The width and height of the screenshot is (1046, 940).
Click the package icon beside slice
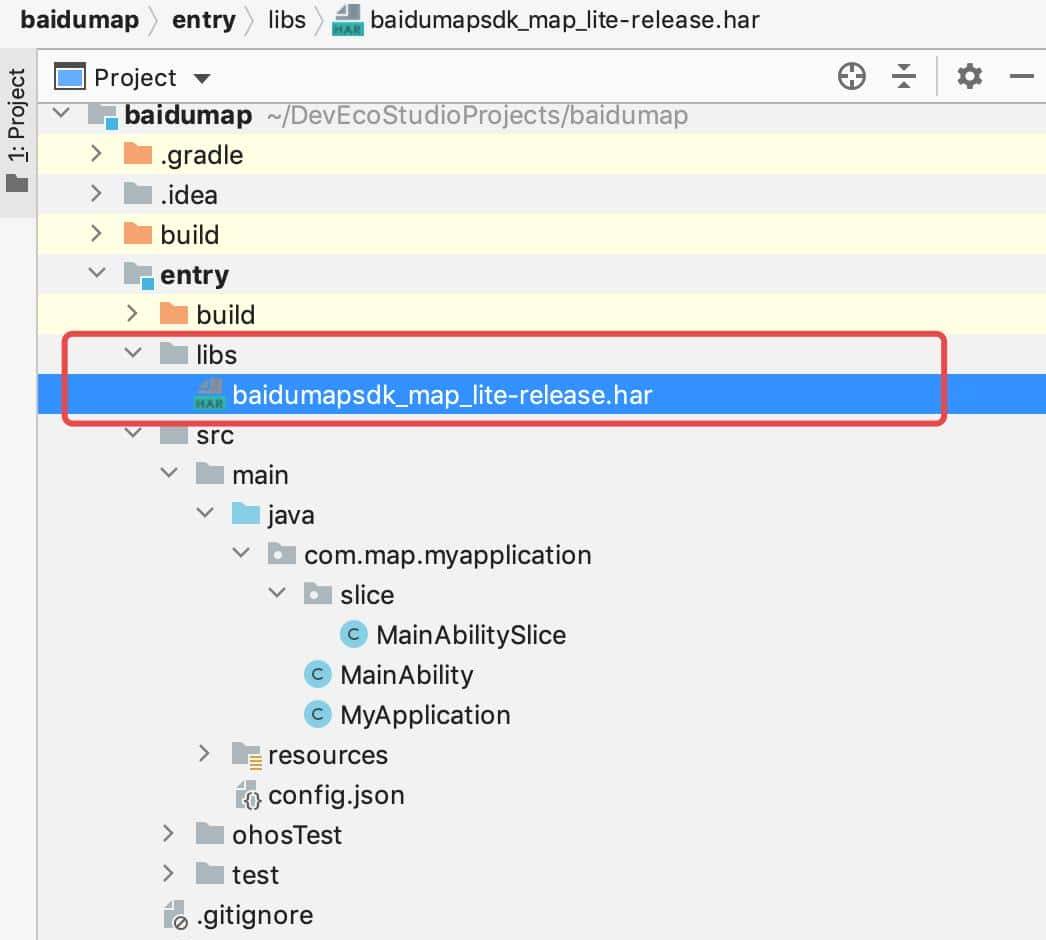click(318, 593)
